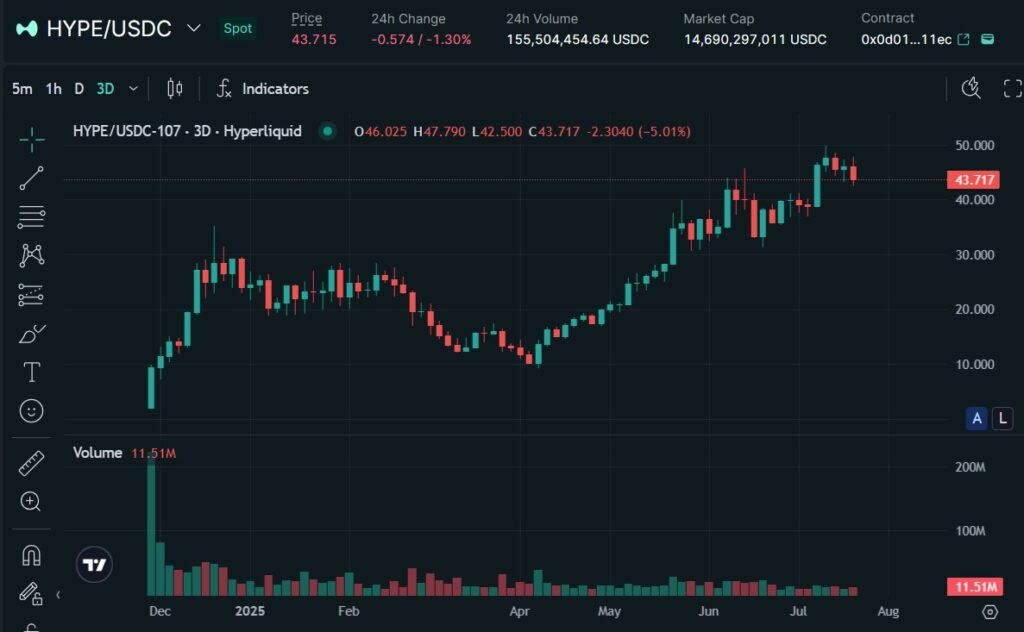
Task: Click the 2025 label on time axis
Action: [x=249, y=611]
